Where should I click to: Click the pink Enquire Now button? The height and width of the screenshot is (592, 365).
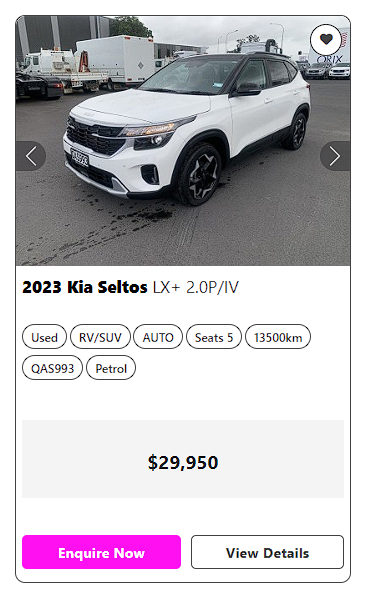pos(102,552)
